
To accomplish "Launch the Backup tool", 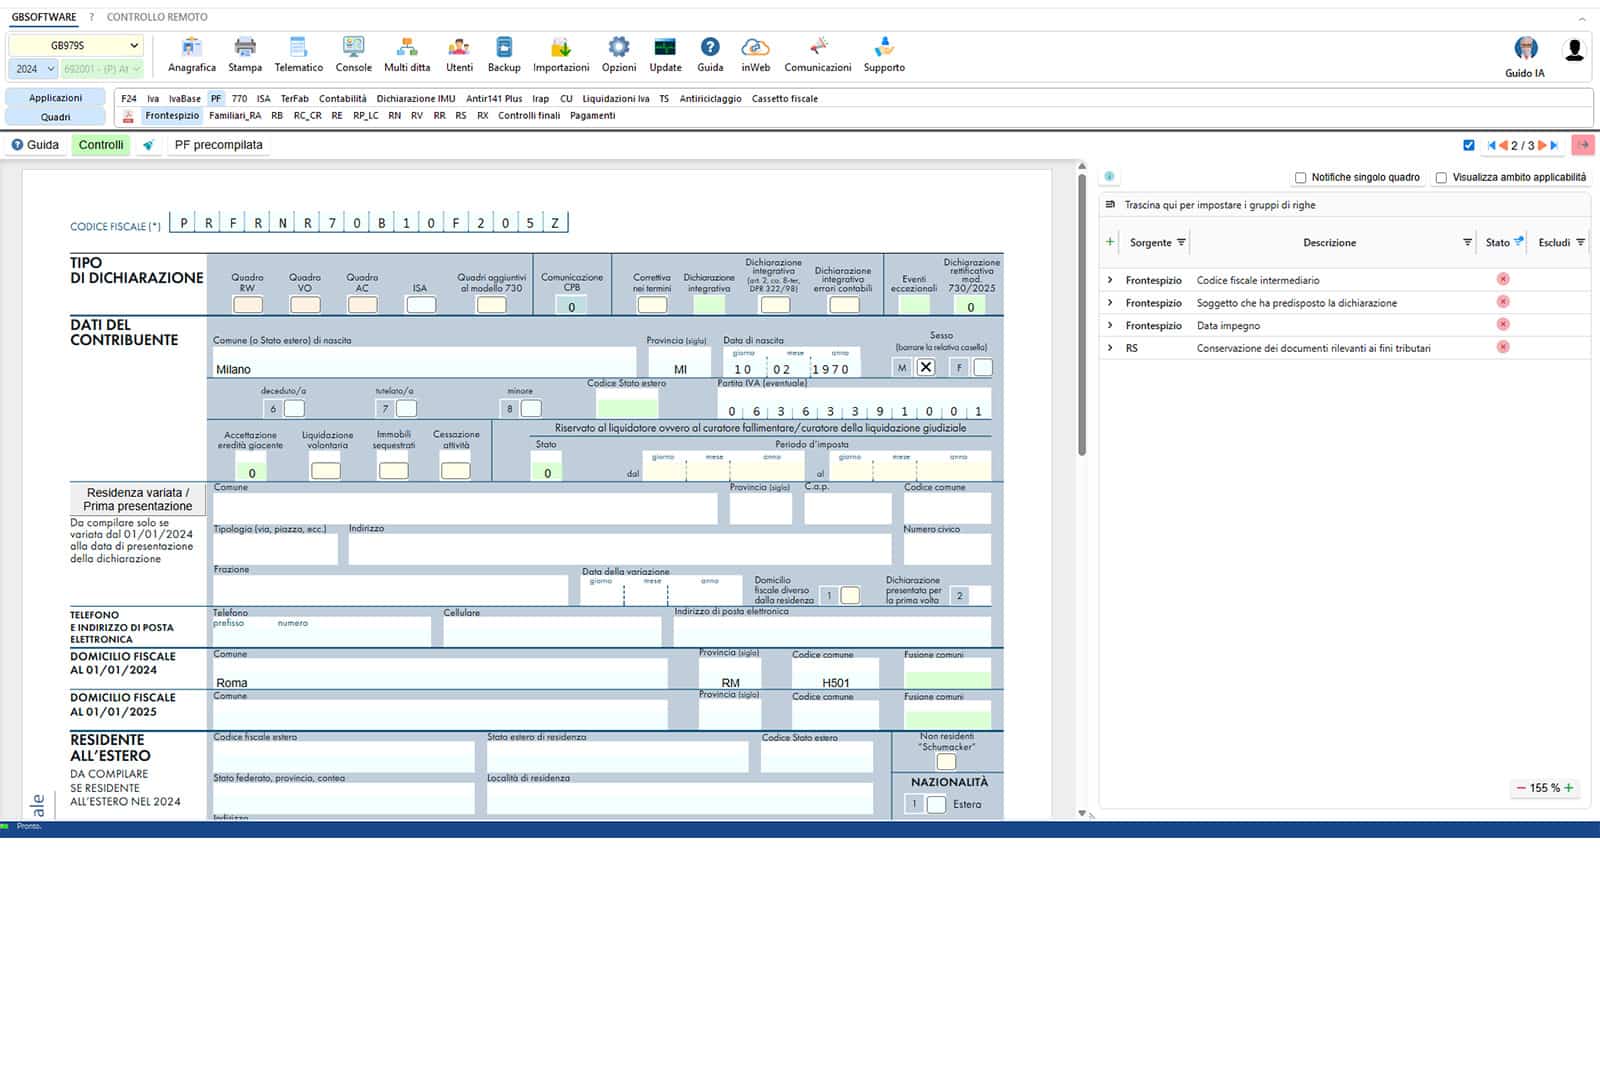I will tap(504, 54).
